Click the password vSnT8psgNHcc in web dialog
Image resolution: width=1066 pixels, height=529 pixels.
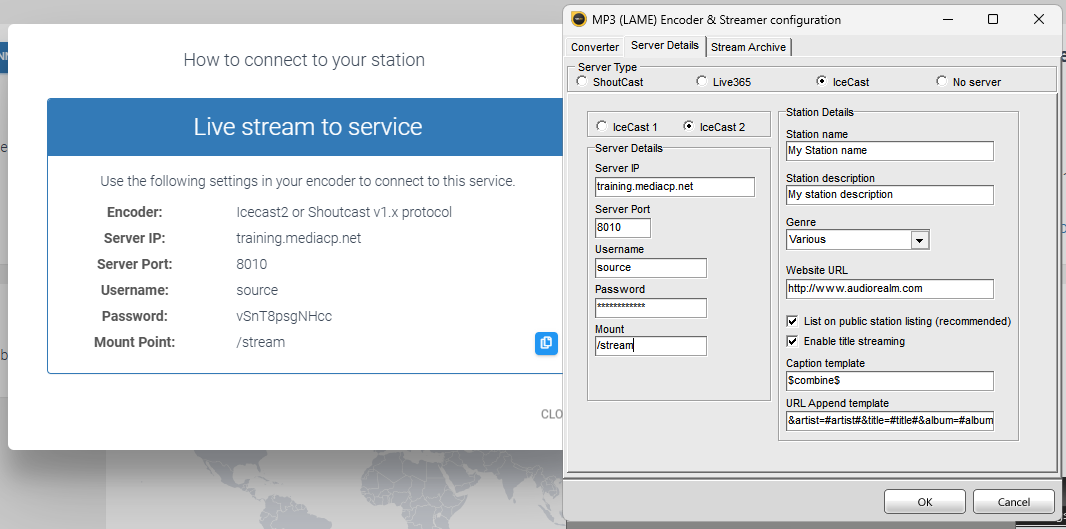tap(284, 316)
